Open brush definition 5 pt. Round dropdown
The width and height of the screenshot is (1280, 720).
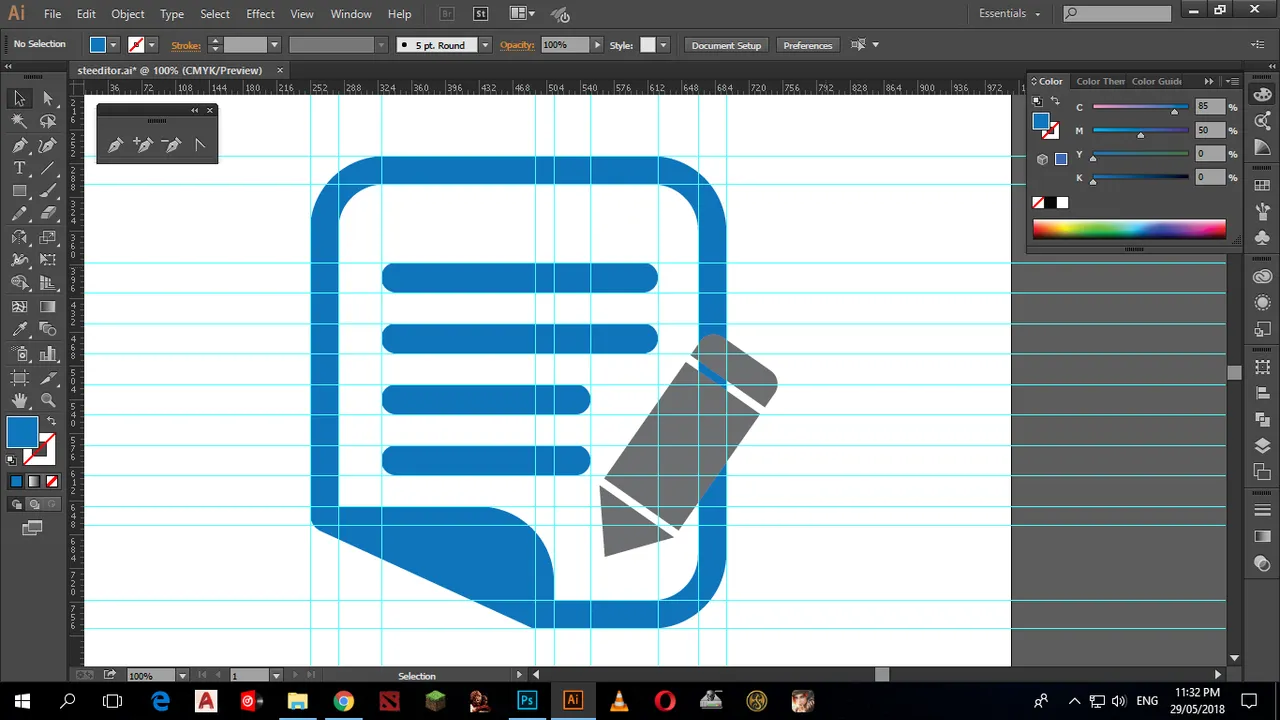pyautogui.click(x=485, y=45)
